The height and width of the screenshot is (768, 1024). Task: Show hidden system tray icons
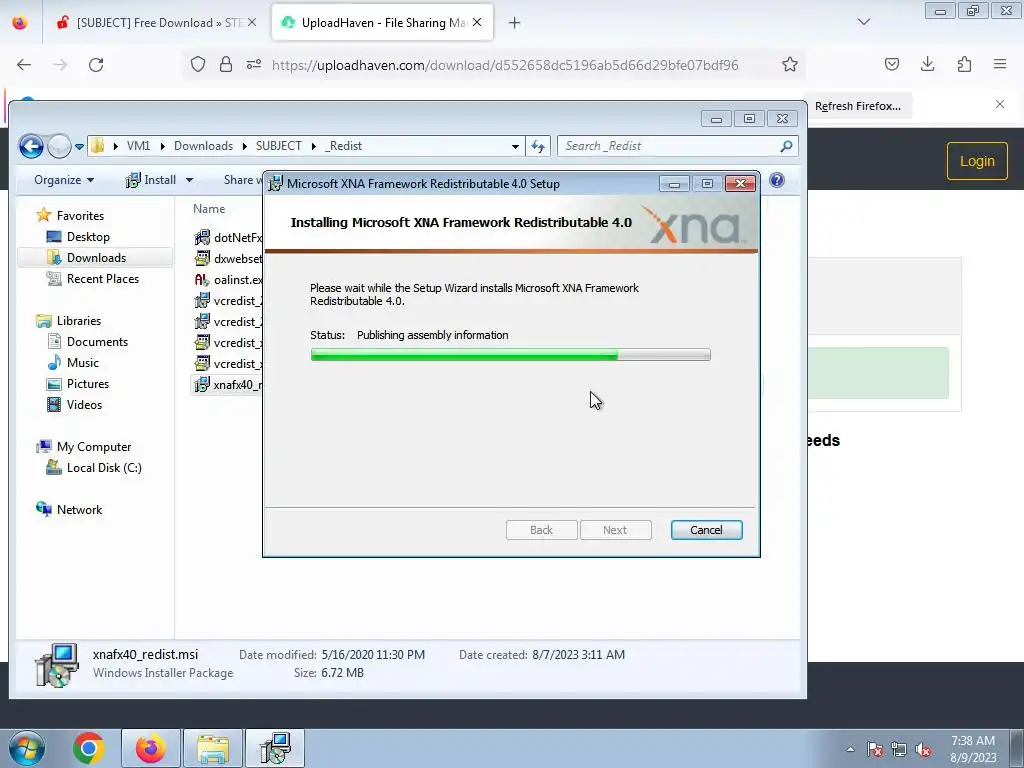pyautogui.click(x=850, y=749)
